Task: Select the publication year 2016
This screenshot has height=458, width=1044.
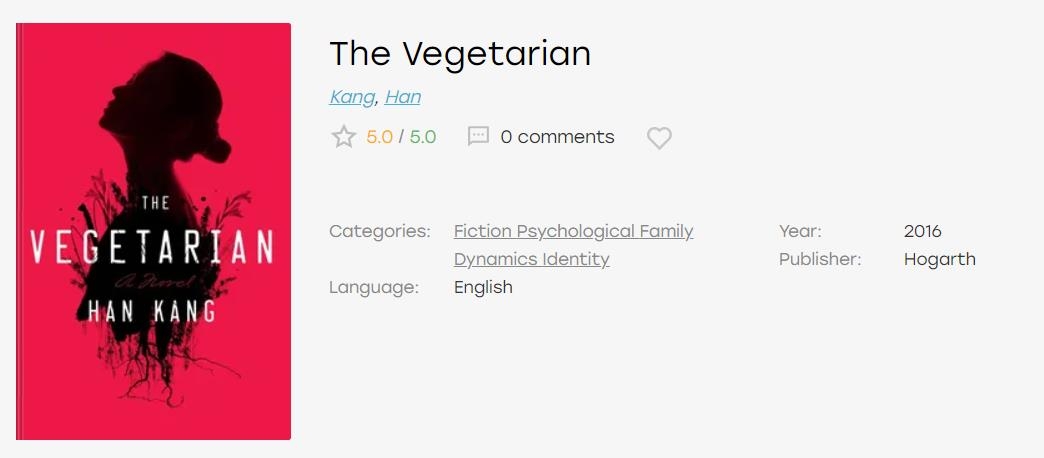Action: 922,231
